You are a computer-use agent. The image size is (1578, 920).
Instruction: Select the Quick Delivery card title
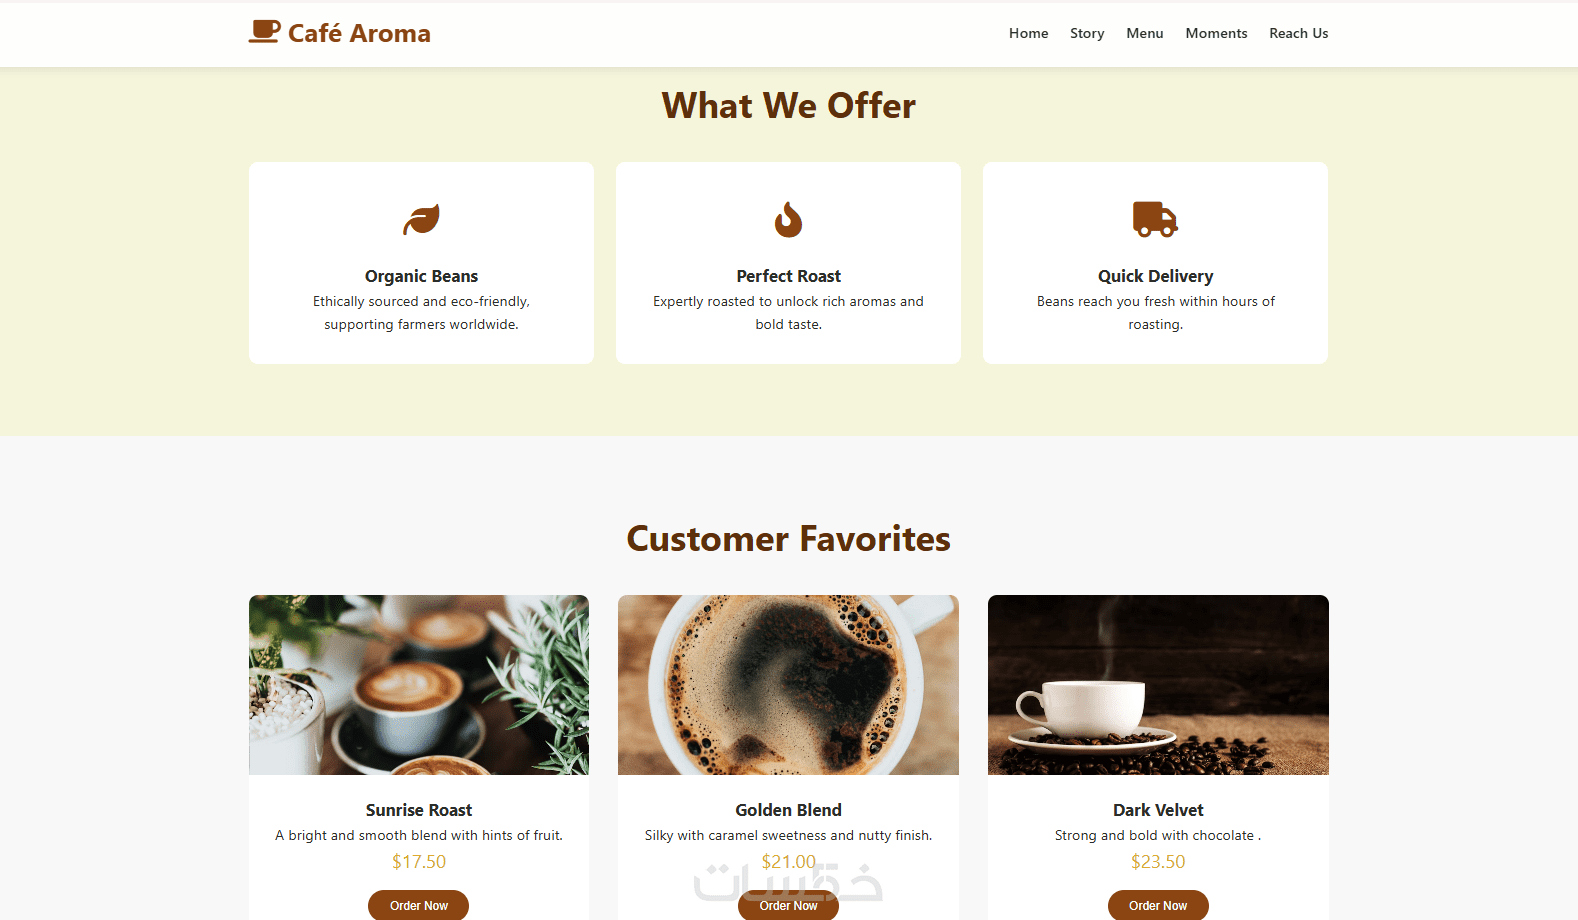pos(1155,276)
